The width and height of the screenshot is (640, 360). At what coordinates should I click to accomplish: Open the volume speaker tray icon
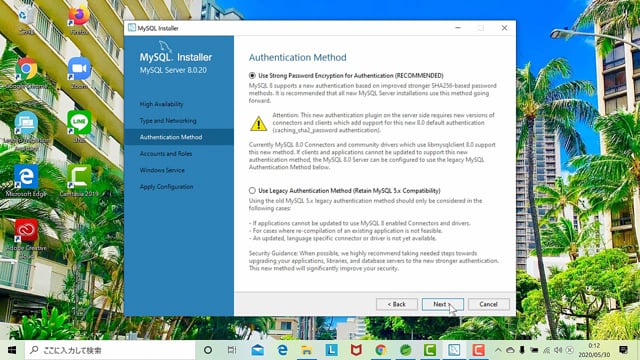click(x=558, y=350)
